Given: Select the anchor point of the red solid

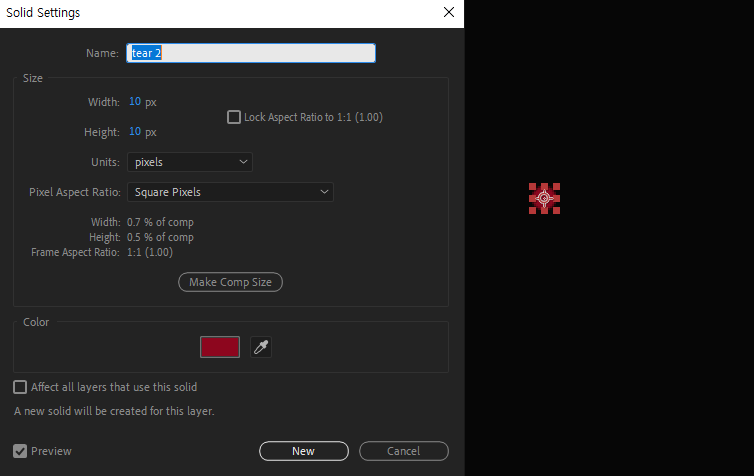Looking at the screenshot, I should (544, 198).
